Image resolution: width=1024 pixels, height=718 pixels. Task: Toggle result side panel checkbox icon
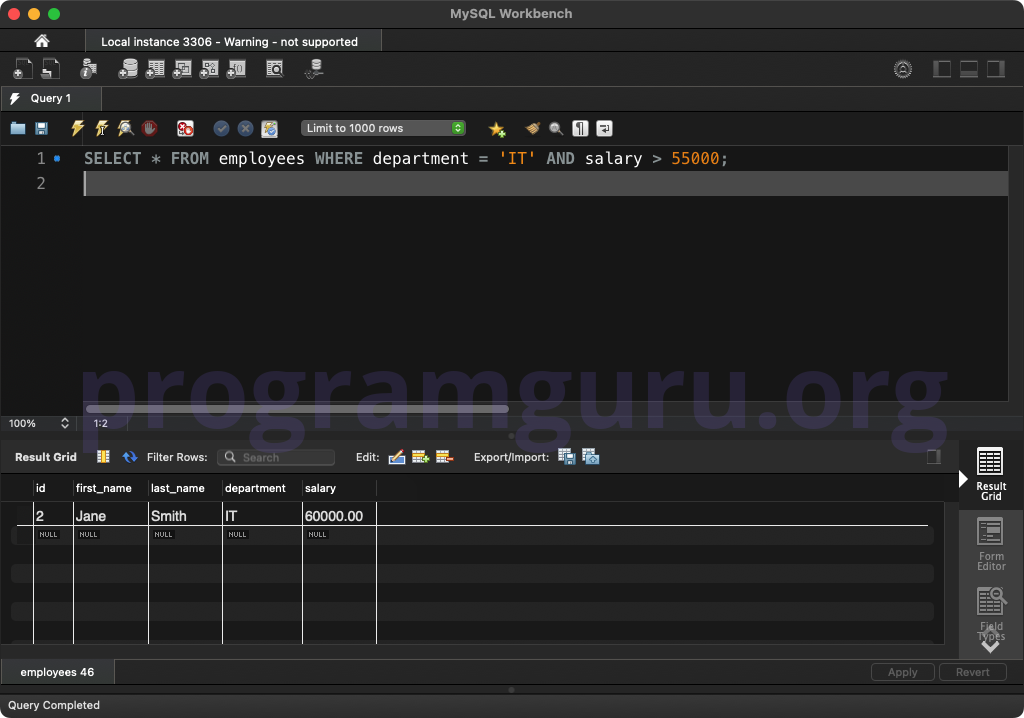coord(934,457)
